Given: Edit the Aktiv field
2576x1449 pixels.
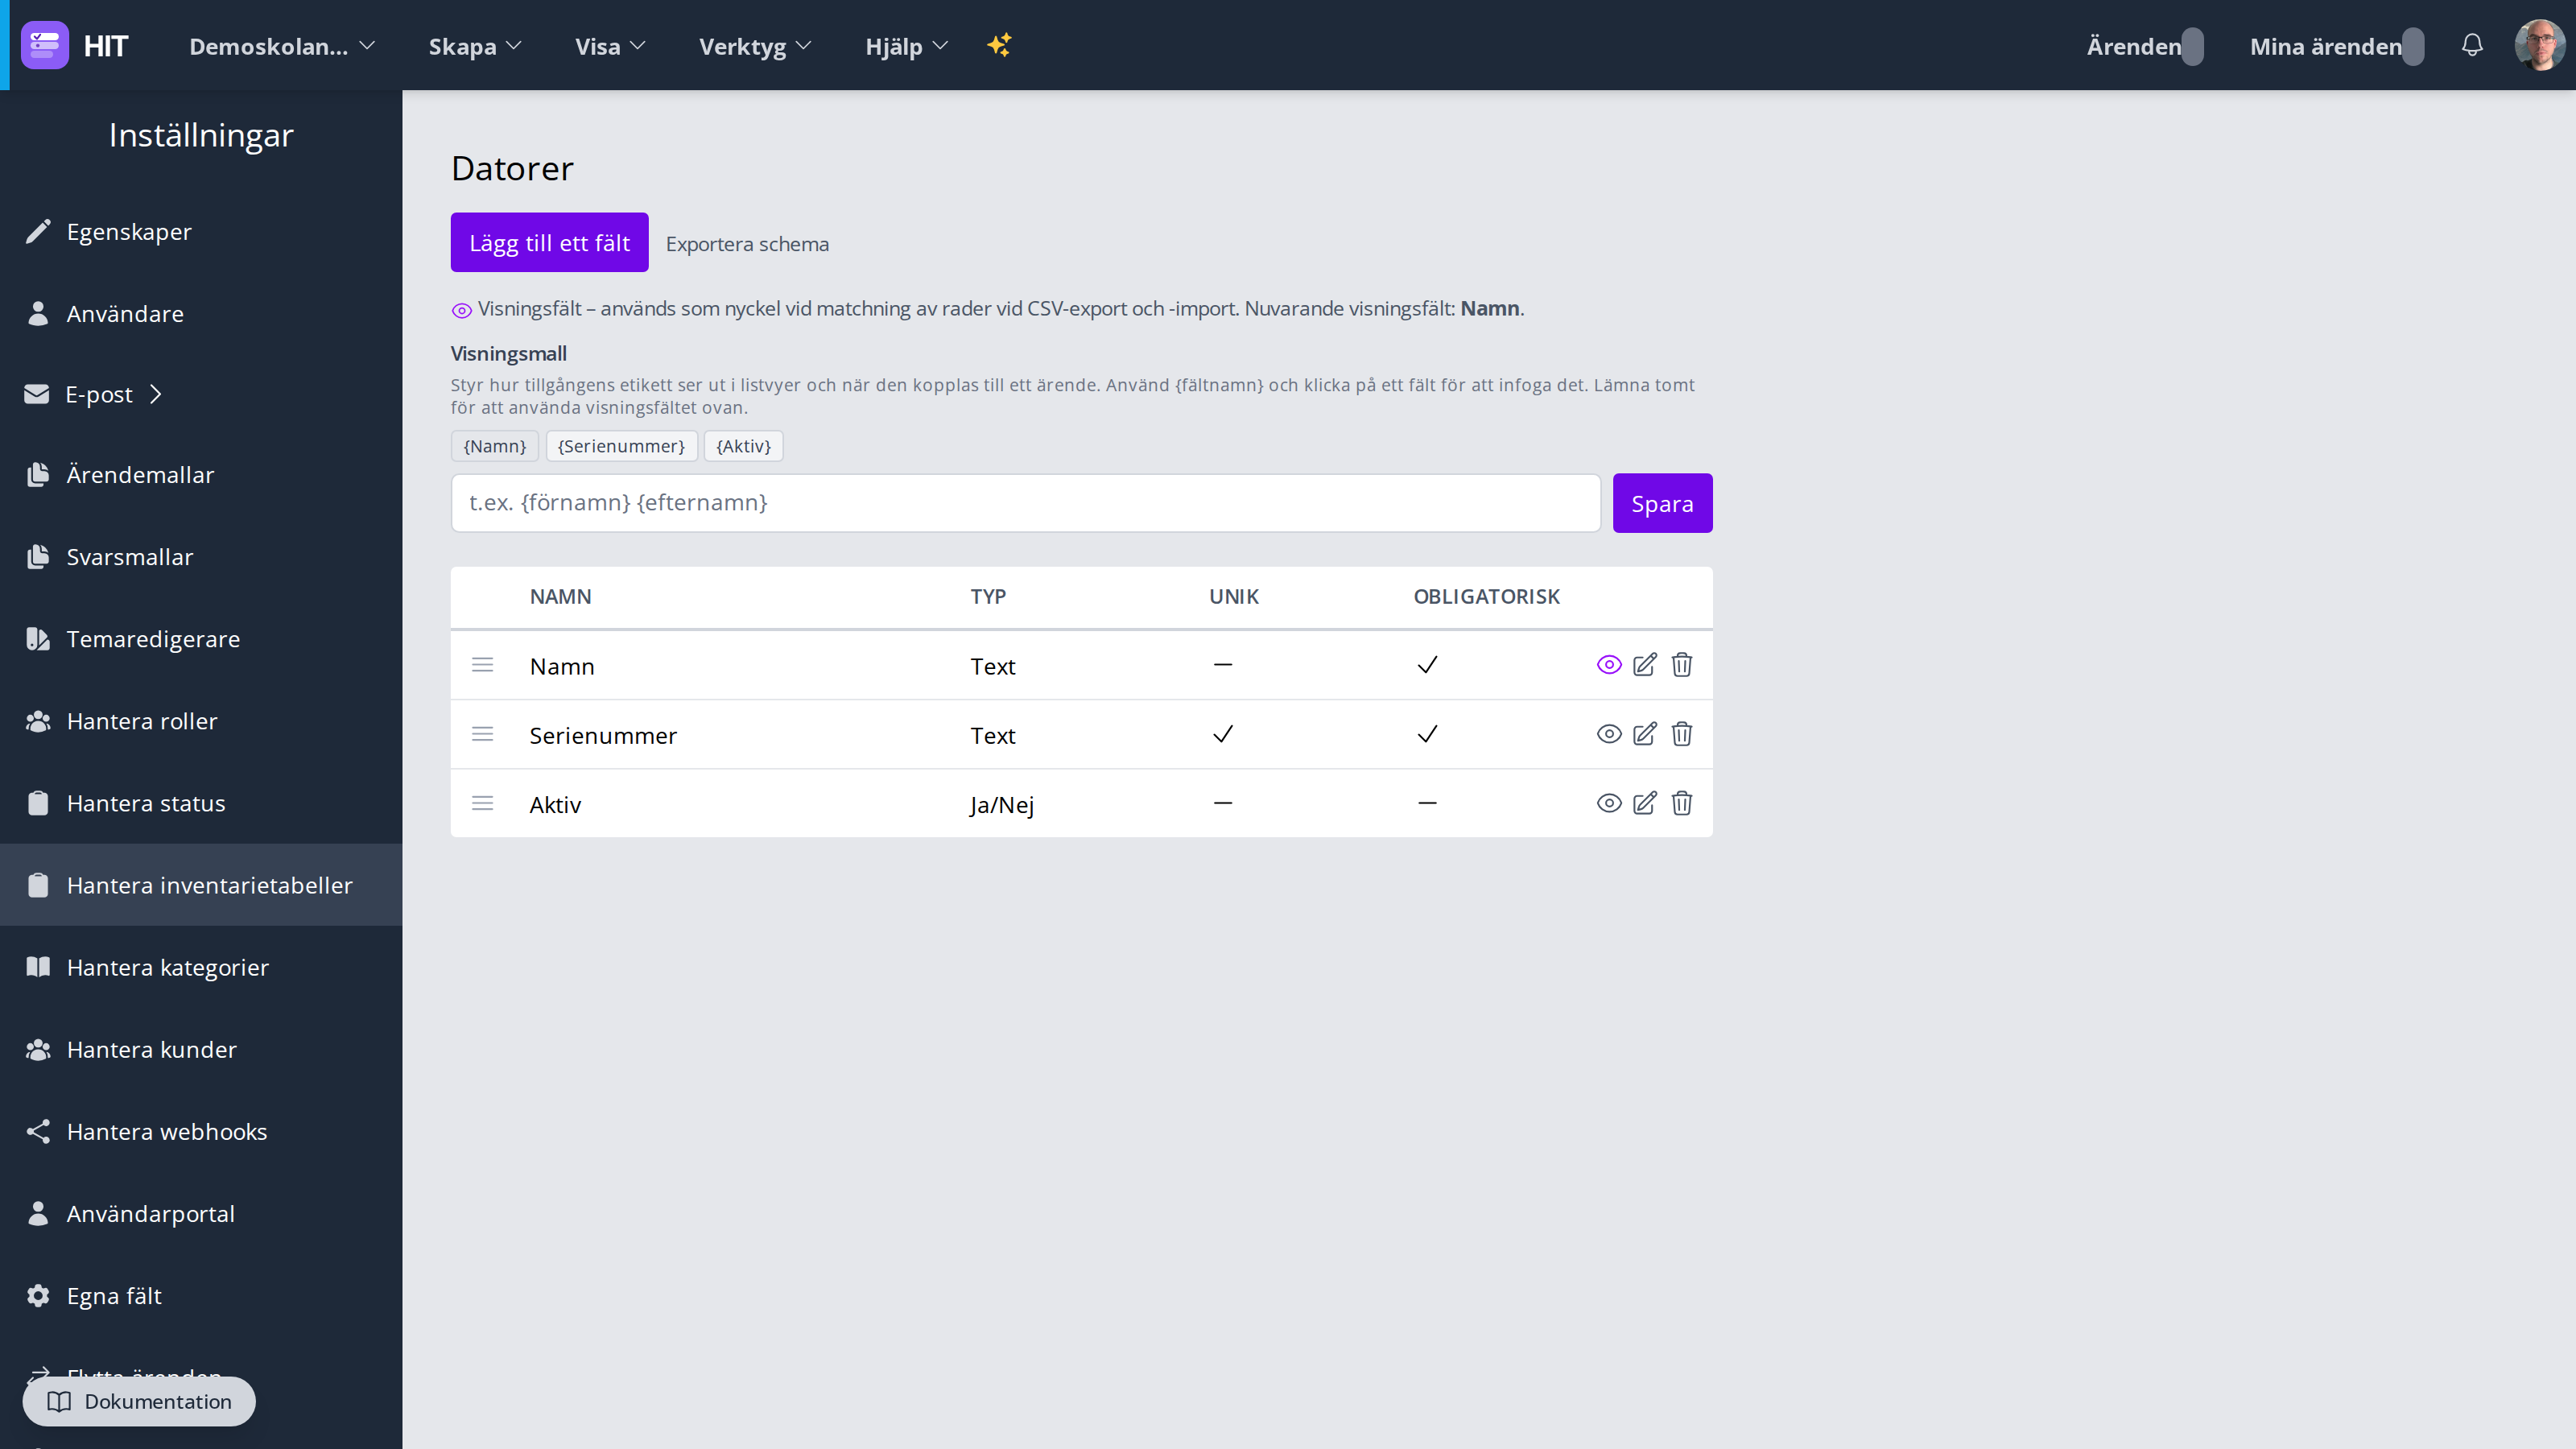Looking at the screenshot, I should pyautogui.click(x=1644, y=803).
